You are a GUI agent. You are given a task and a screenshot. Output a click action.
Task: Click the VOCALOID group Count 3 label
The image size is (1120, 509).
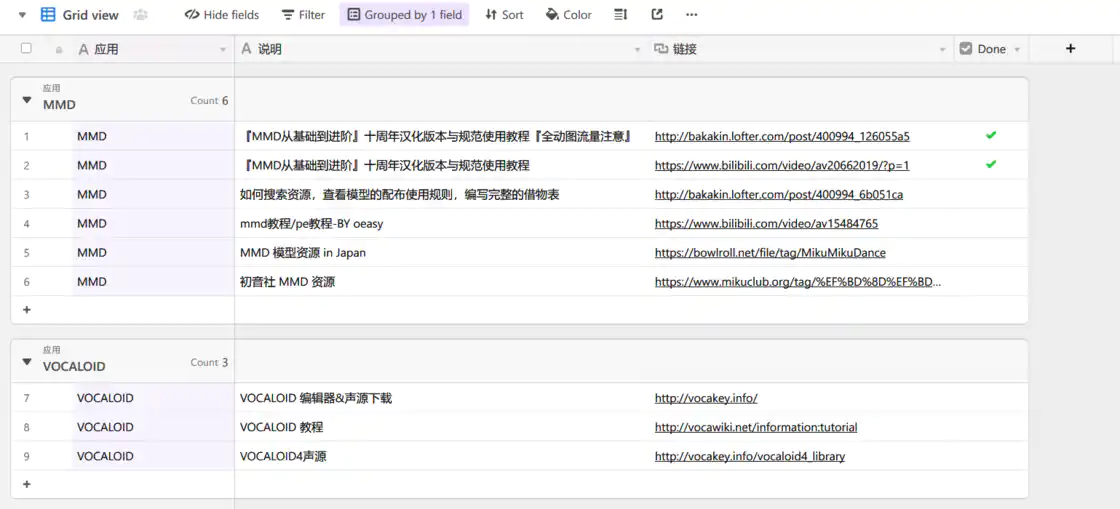tap(209, 362)
